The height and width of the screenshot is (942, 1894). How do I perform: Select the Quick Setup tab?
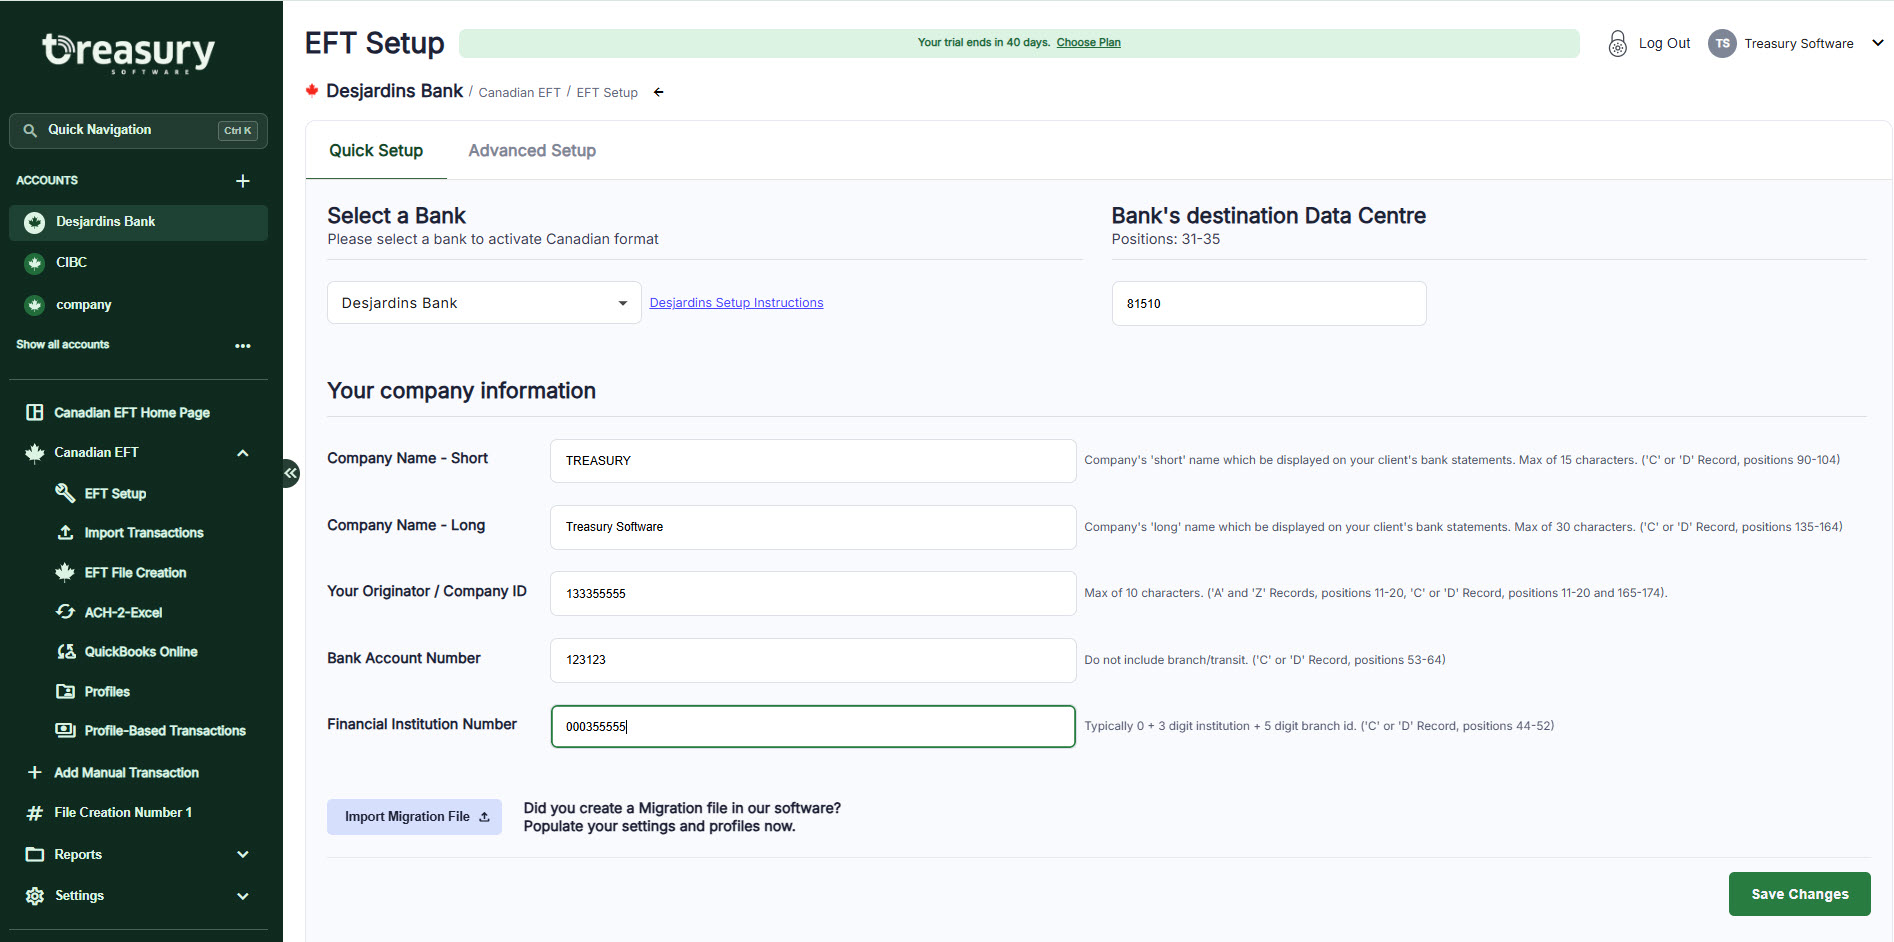tap(376, 151)
